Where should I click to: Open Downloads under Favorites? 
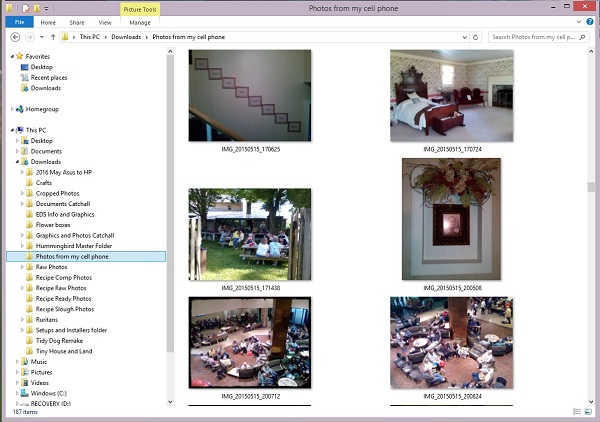46,88
